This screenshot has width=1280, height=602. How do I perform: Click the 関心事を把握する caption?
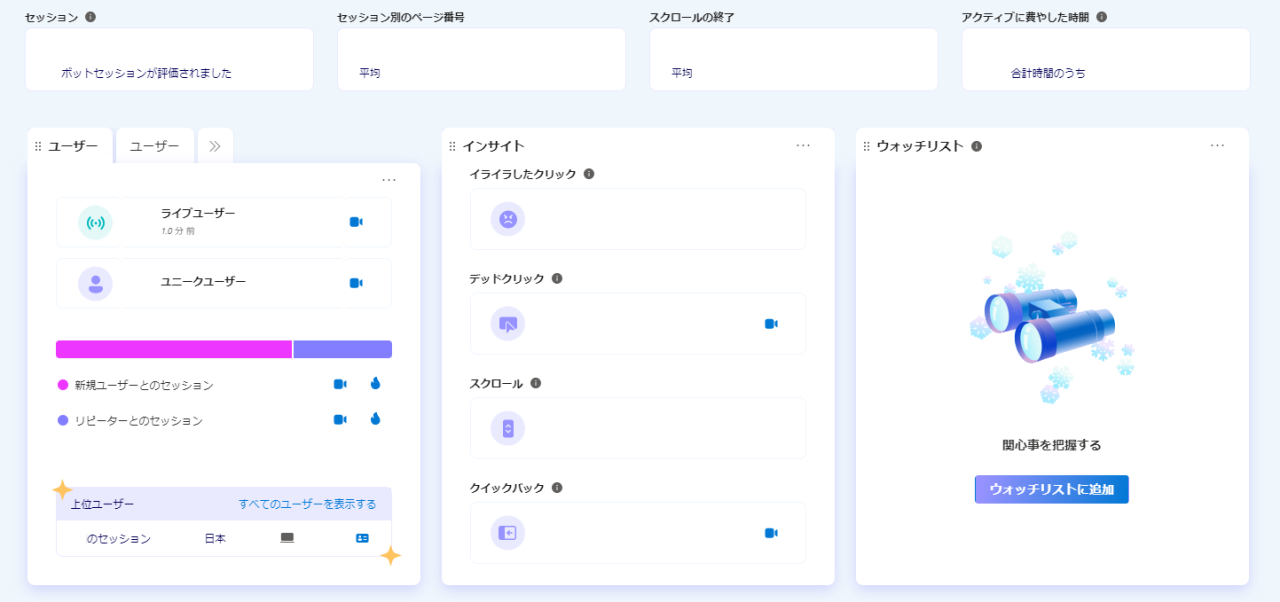1052,445
